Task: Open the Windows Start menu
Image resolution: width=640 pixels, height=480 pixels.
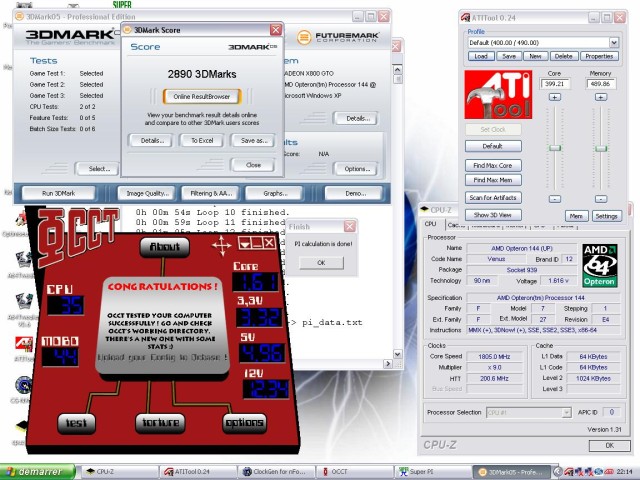Action: 35,470
